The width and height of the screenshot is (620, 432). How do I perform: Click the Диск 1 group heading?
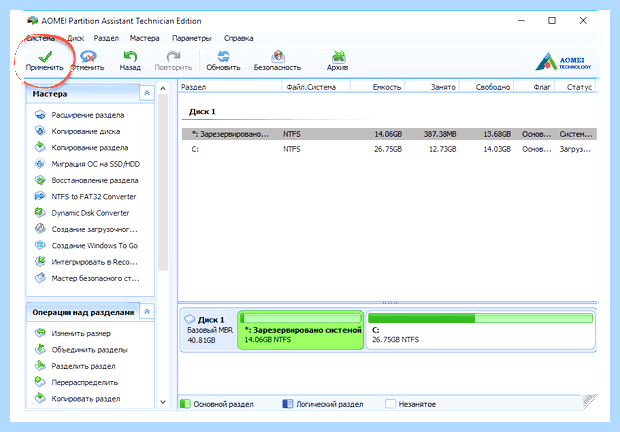click(x=202, y=112)
